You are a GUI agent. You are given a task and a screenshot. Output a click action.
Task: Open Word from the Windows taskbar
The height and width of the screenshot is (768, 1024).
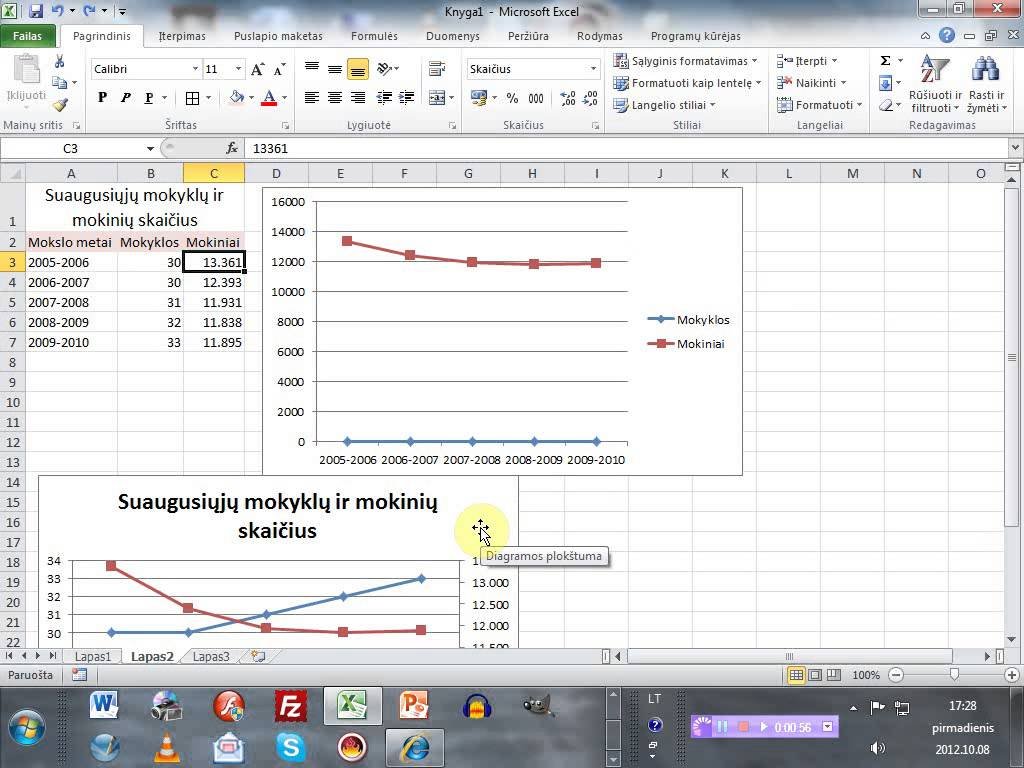pyautogui.click(x=104, y=705)
